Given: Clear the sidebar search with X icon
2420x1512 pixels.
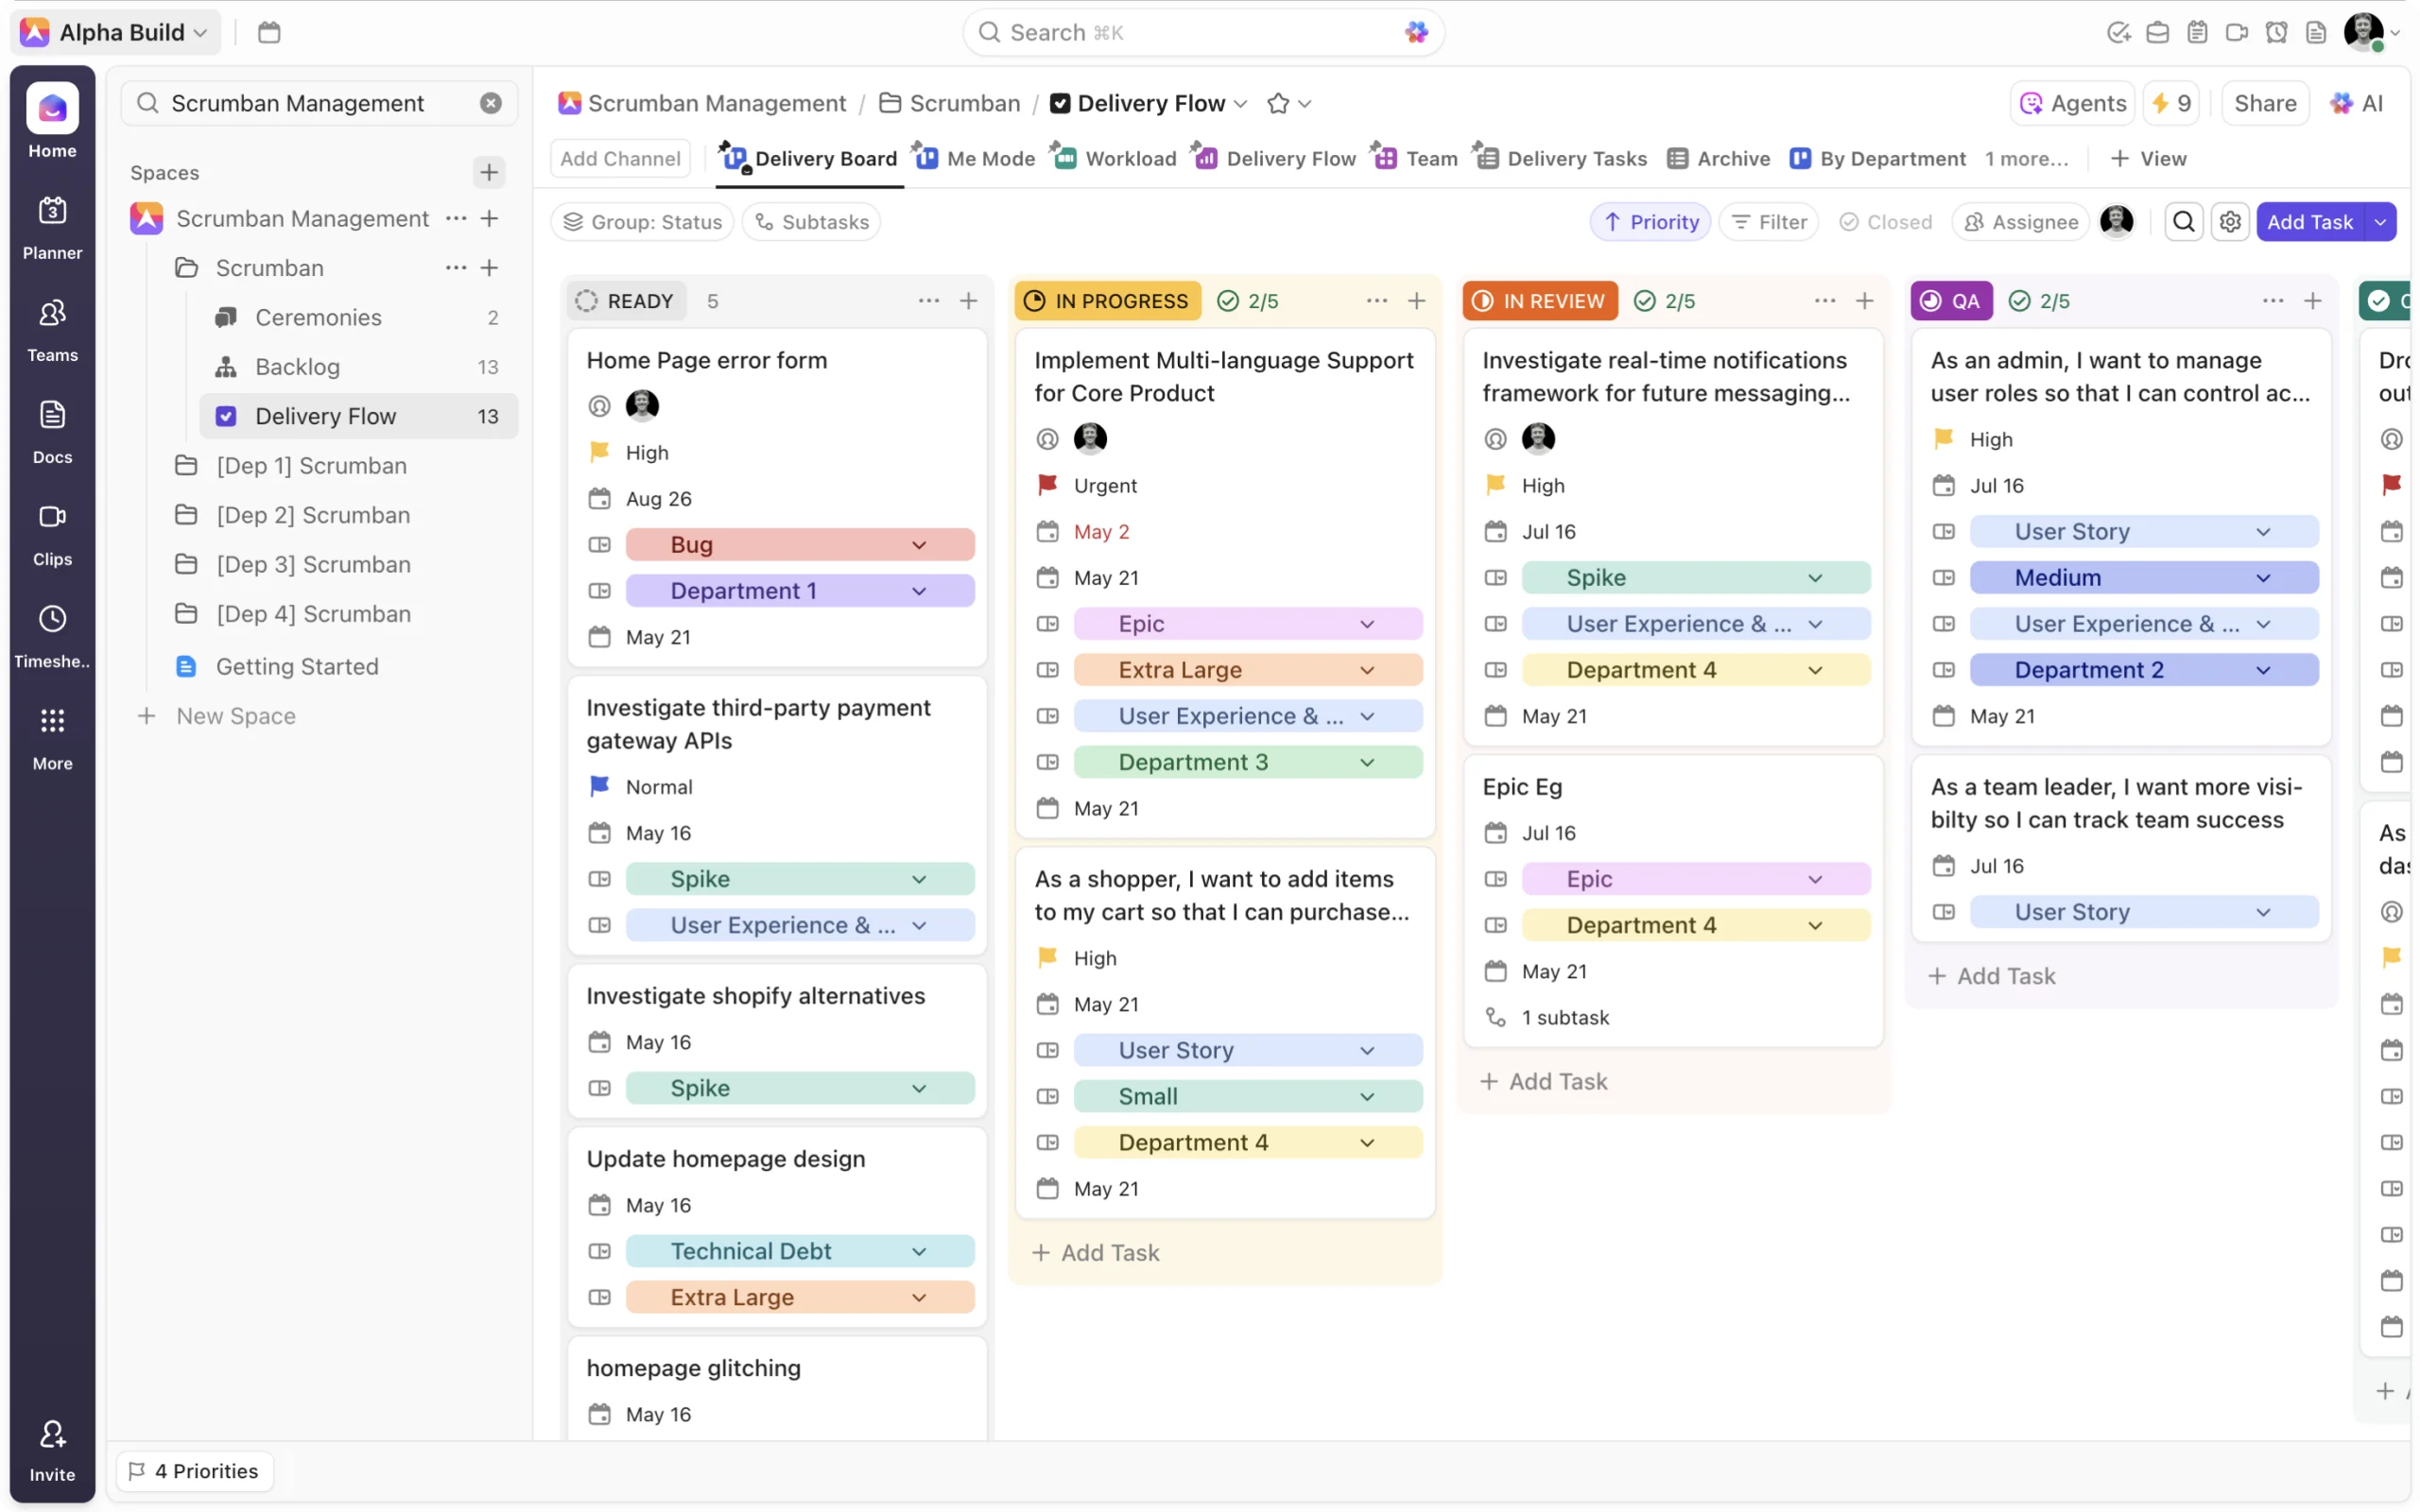Looking at the screenshot, I should tap(490, 103).
